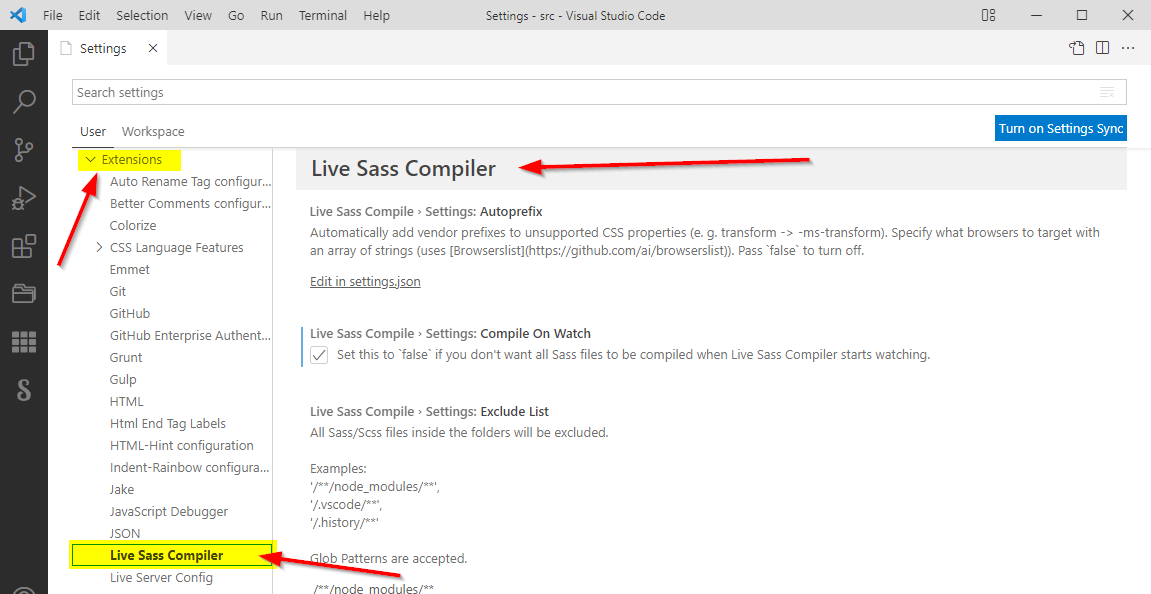Image resolution: width=1151 pixels, height=594 pixels.
Task: Select Auto Rename Tag configuration item
Action: click(x=190, y=181)
